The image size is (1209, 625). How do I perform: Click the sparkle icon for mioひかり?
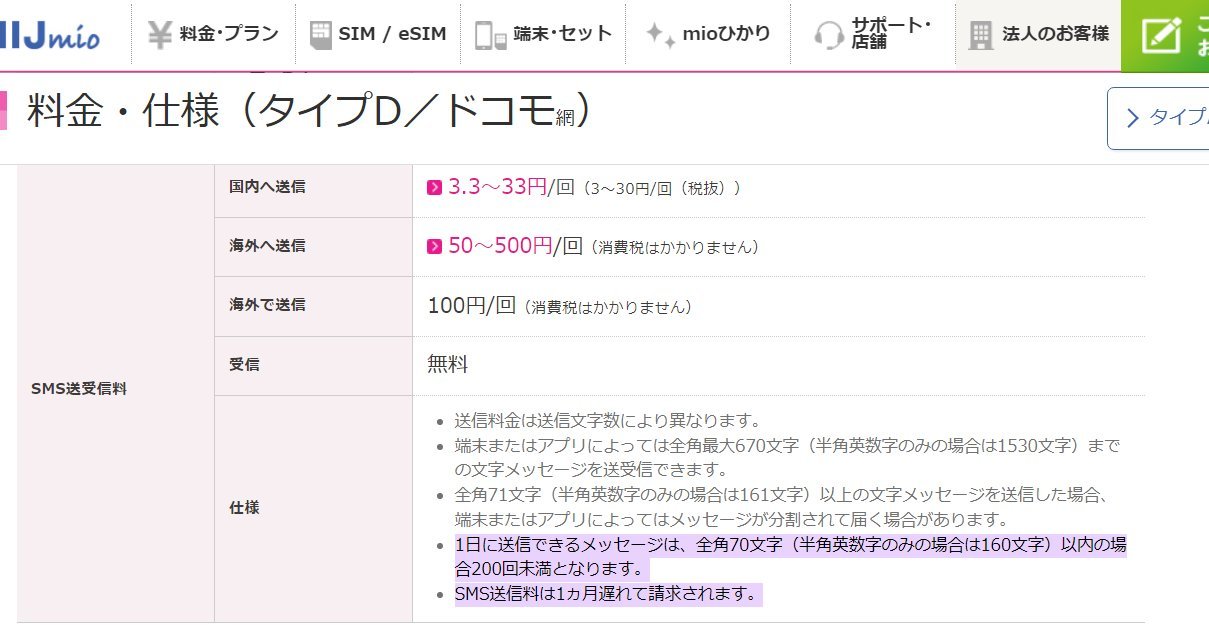(x=660, y=35)
